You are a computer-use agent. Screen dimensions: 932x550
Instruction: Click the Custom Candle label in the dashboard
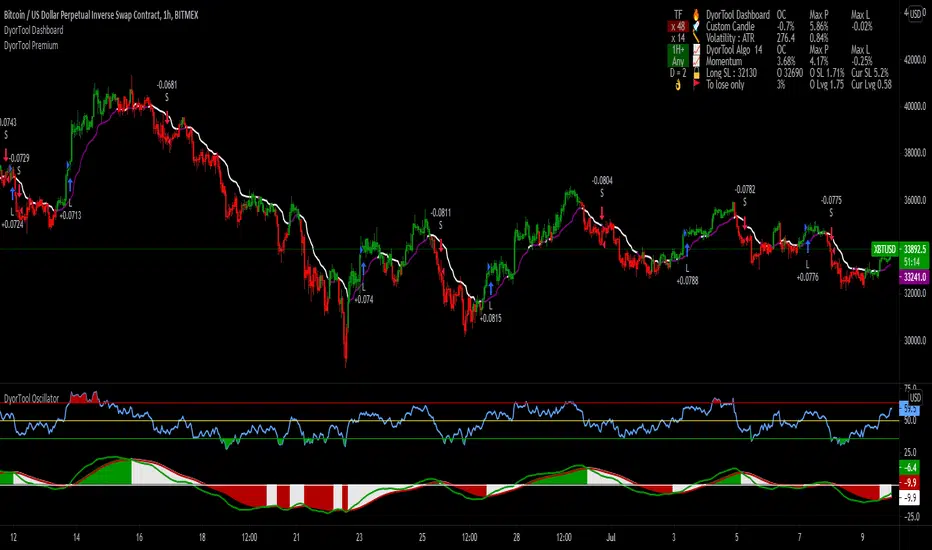(x=730, y=26)
